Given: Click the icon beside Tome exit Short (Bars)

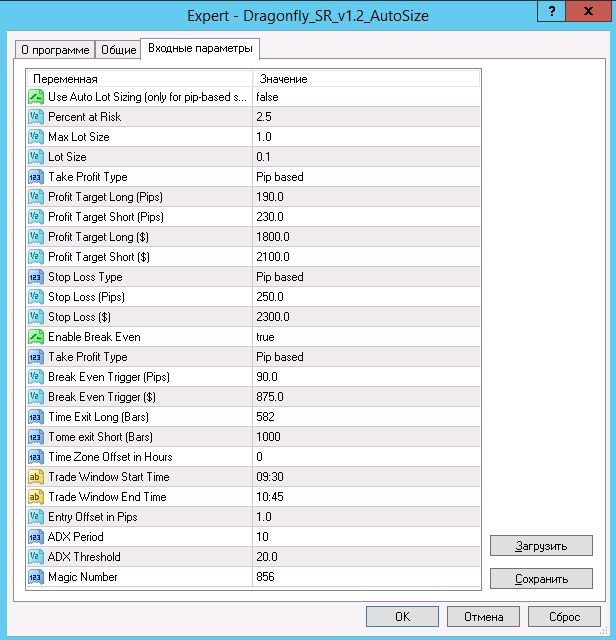Looking at the screenshot, I should [x=36, y=437].
